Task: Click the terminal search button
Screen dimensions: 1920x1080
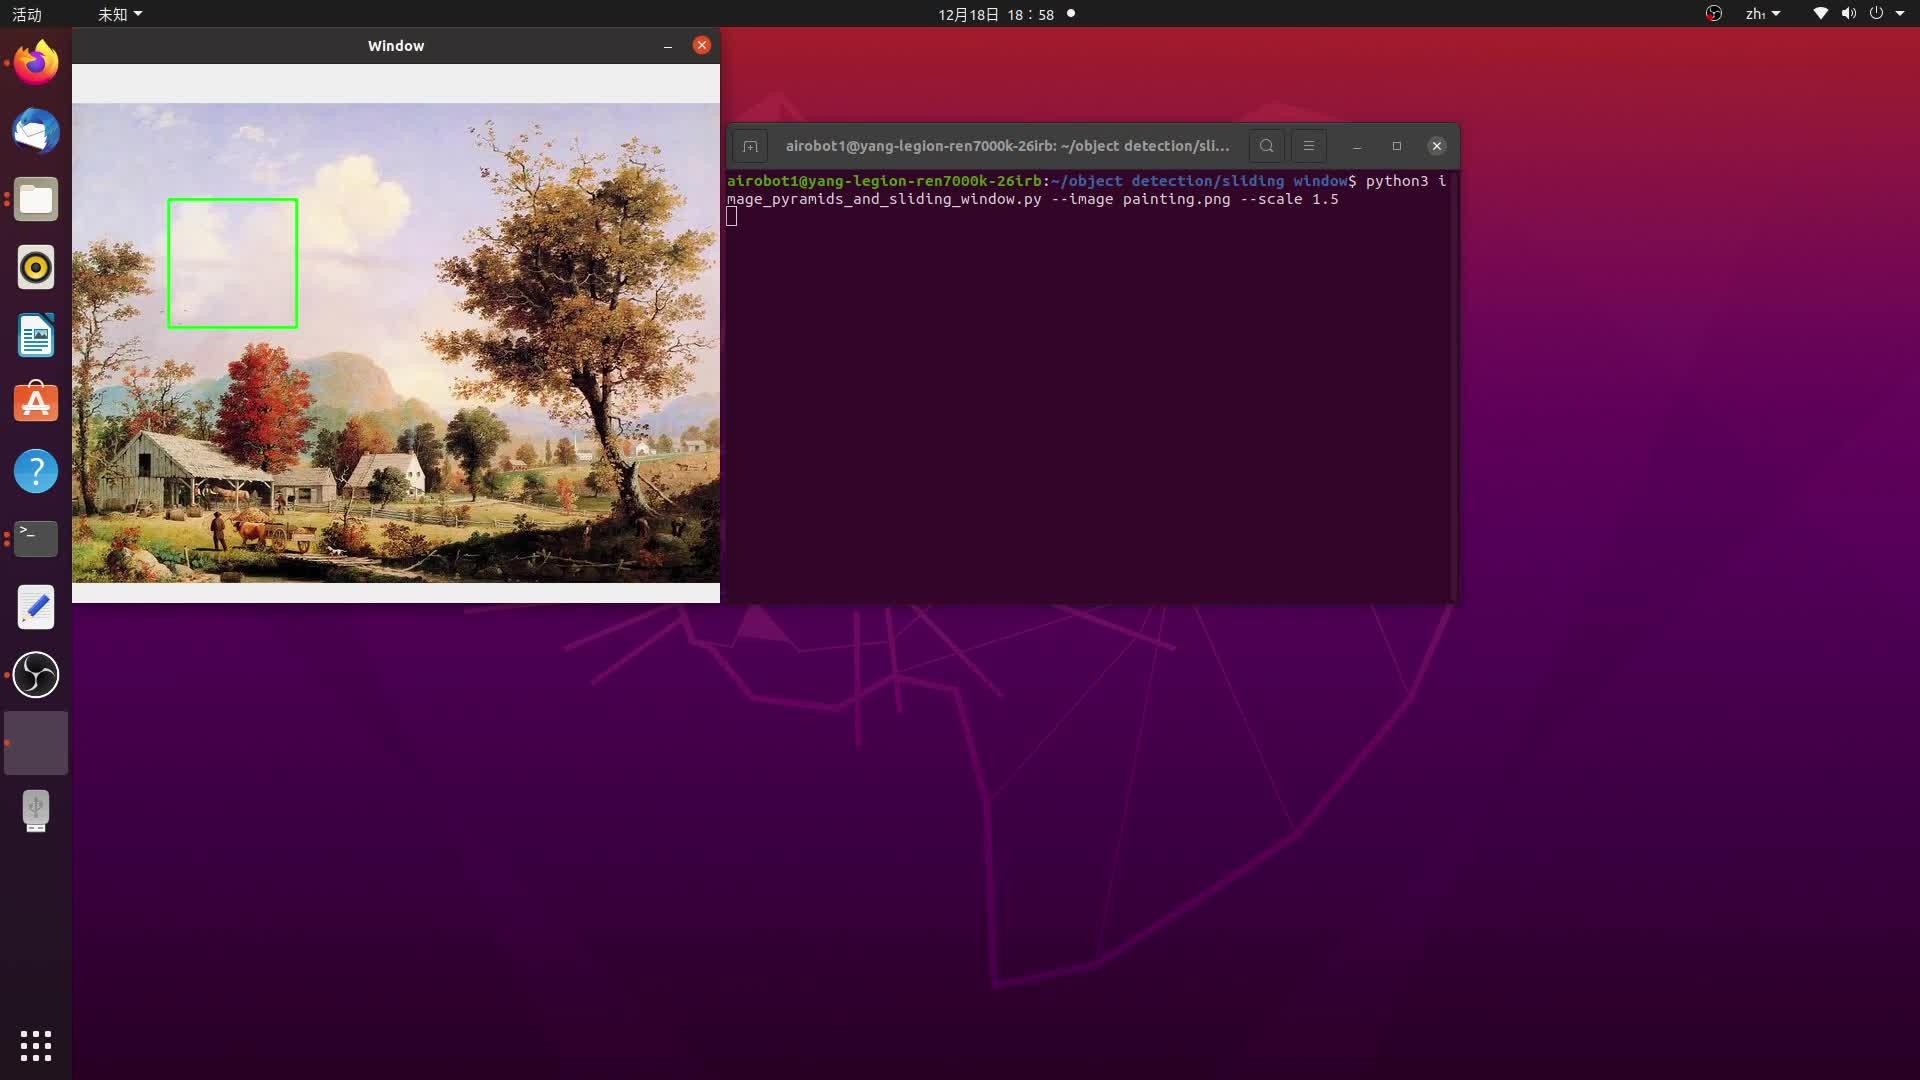Action: tap(1266, 146)
